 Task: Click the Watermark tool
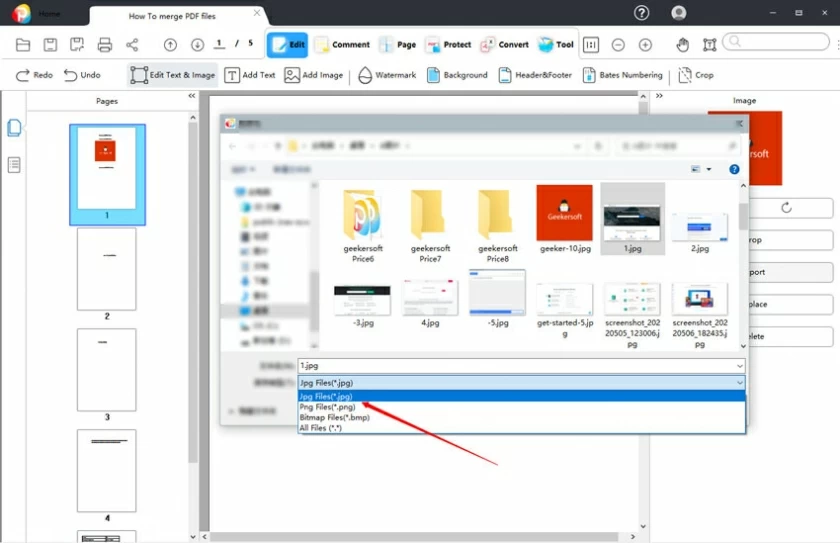tap(387, 75)
